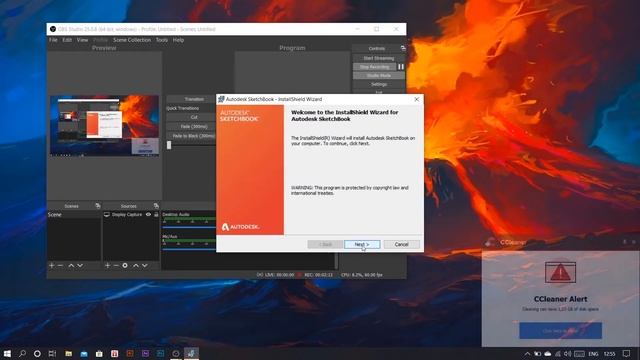The image size is (640, 360).
Task: Open the Scene Collection menu
Action: coord(132,40)
